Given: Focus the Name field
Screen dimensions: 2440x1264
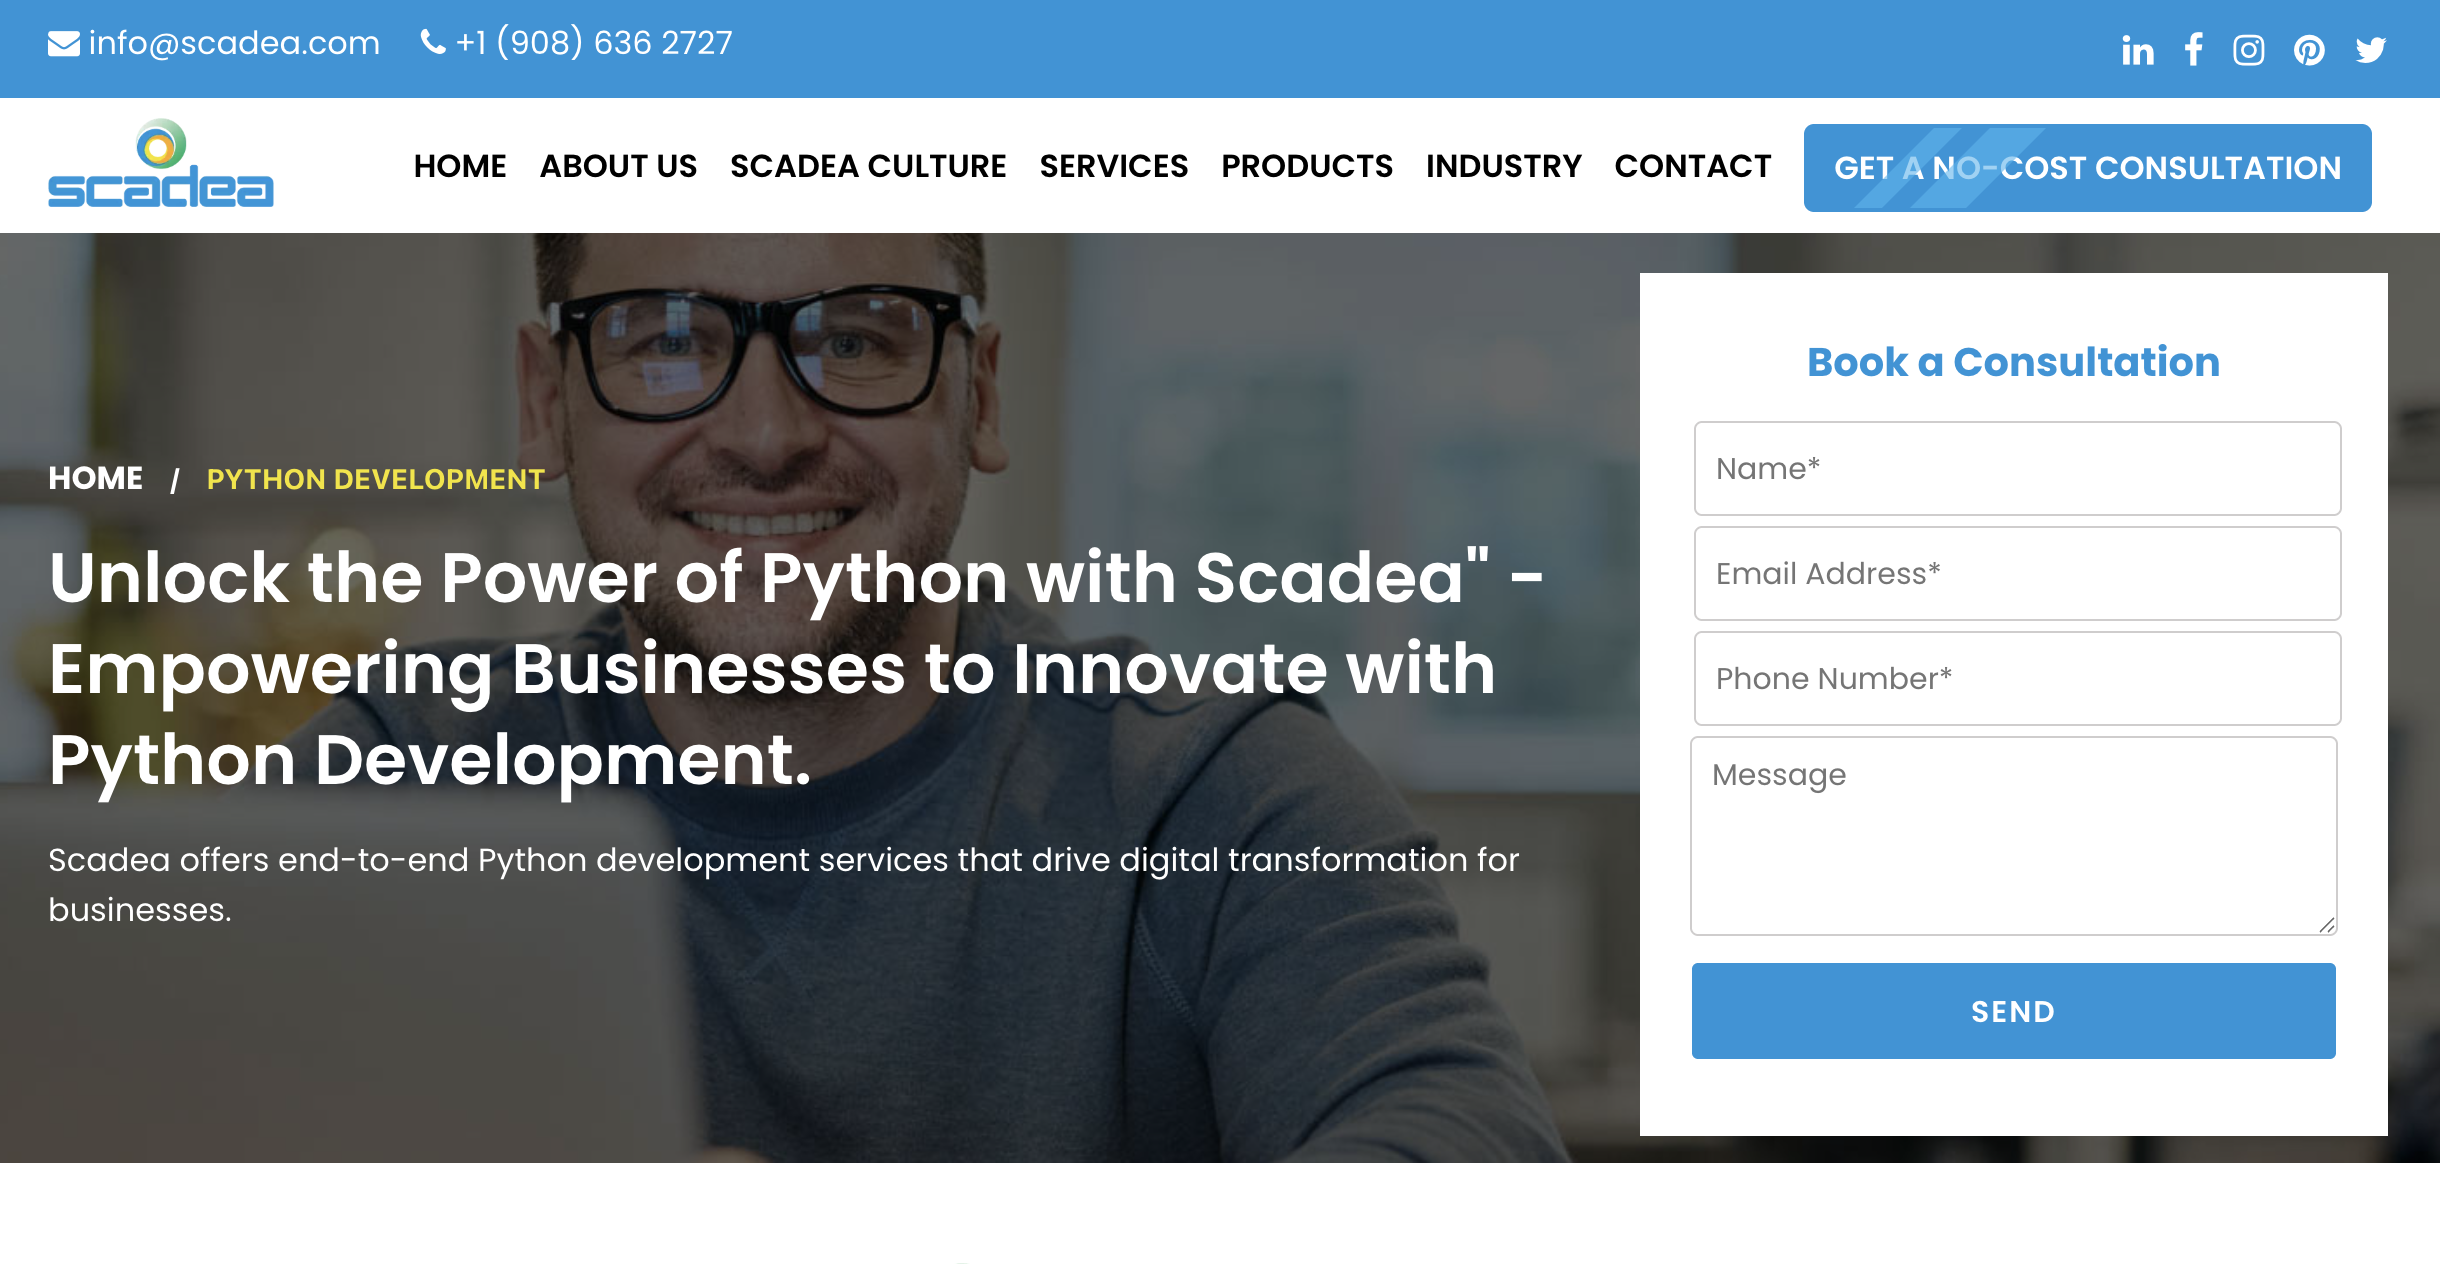Looking at the screenshot, I should [2018, 469].
